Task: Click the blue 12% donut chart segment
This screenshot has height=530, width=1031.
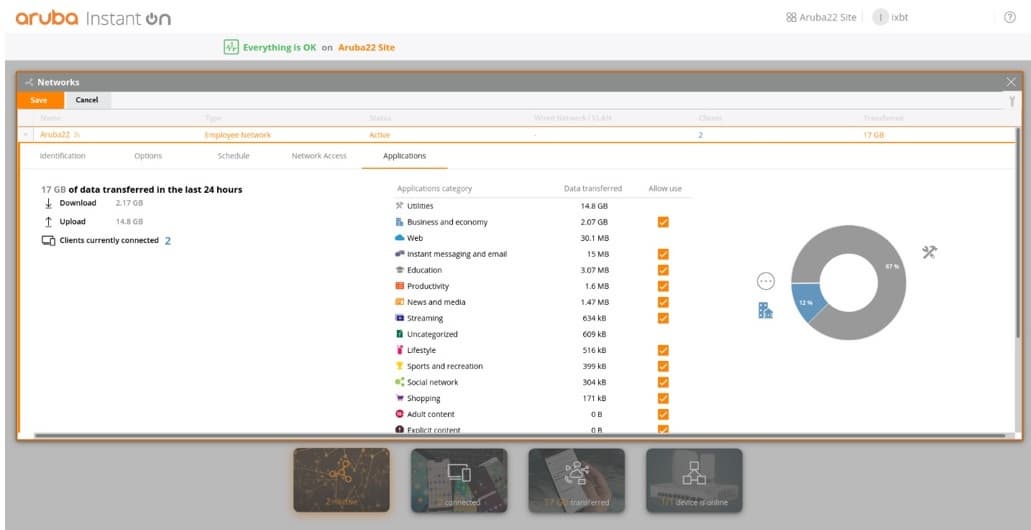Action: 807,301
